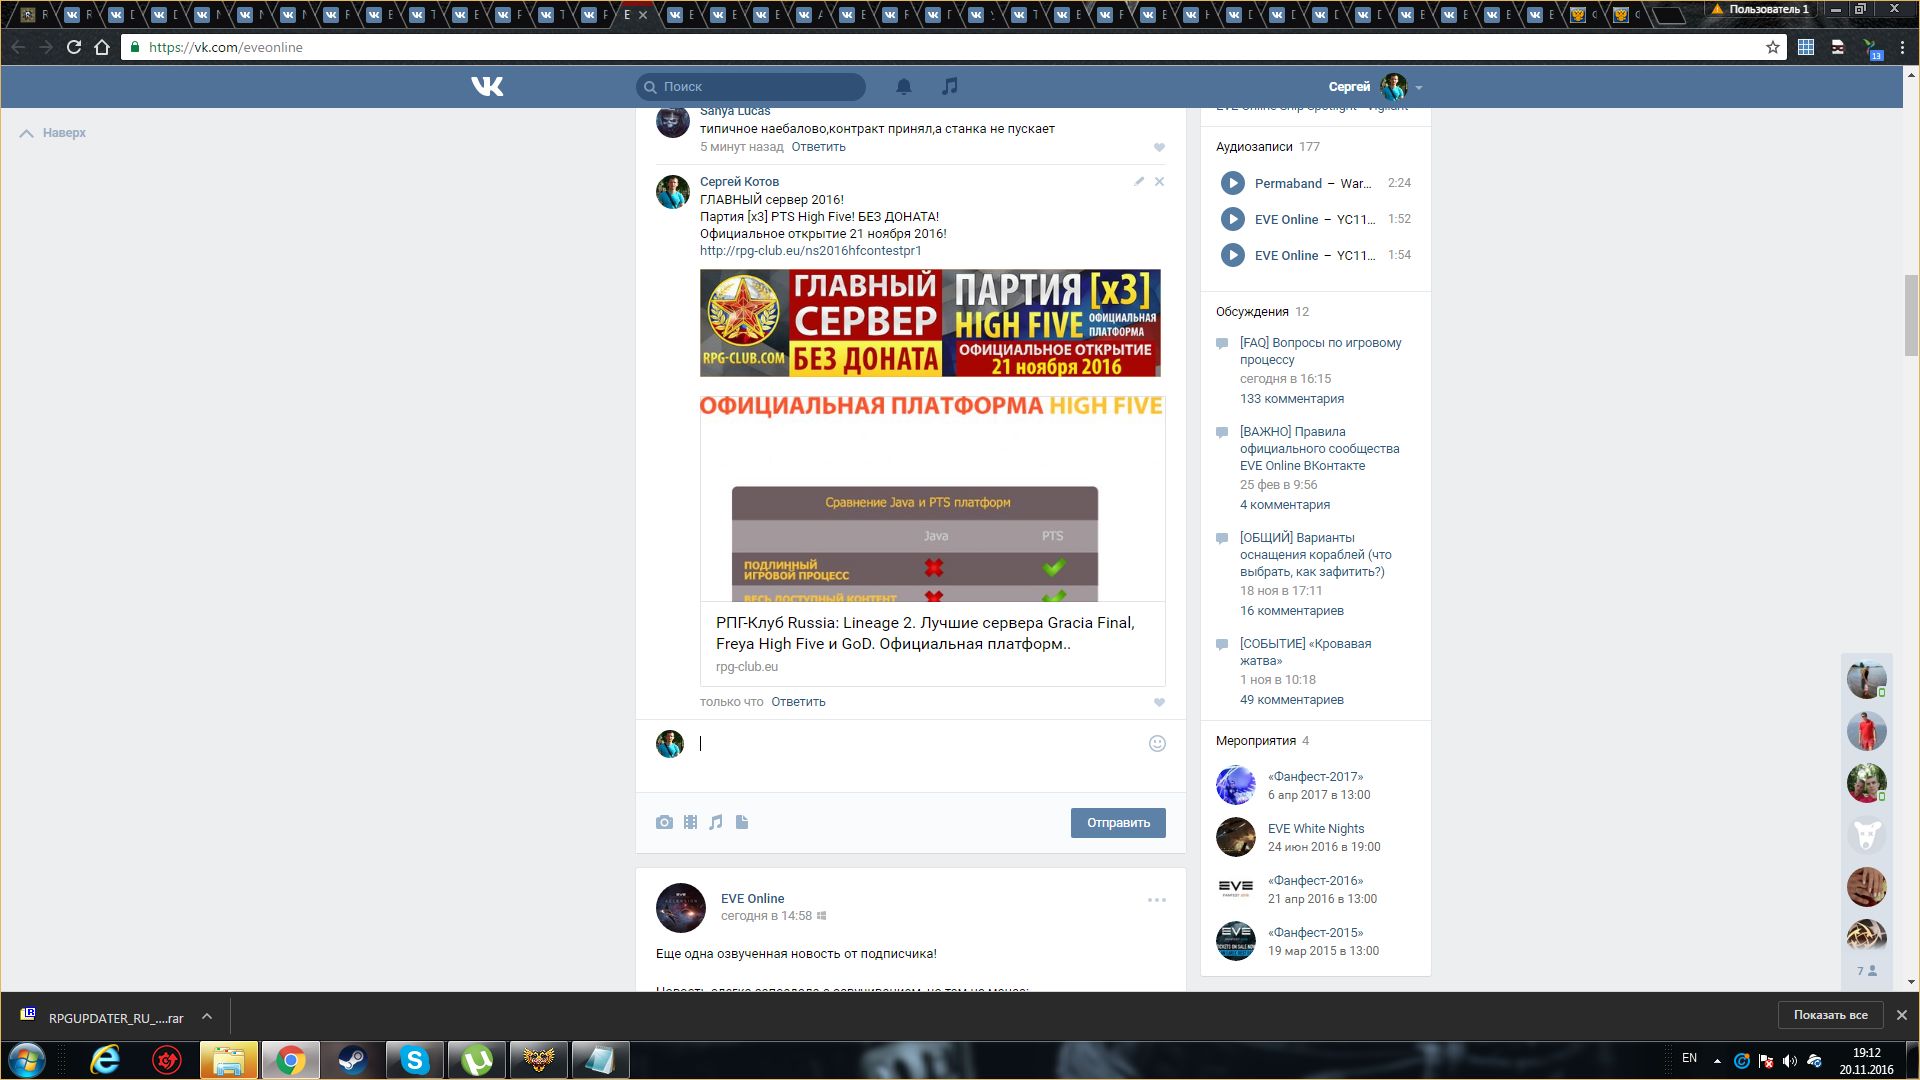Open EVE Online post options menu
The width and height of the screenshot is (1920, 1080).
tap(1156, 900)
